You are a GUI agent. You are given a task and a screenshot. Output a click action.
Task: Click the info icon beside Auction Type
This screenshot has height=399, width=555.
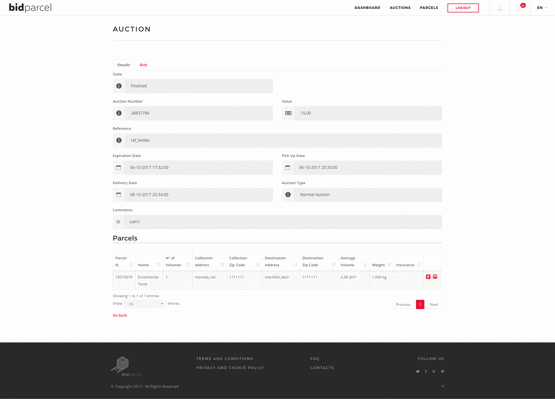[288, 195]
